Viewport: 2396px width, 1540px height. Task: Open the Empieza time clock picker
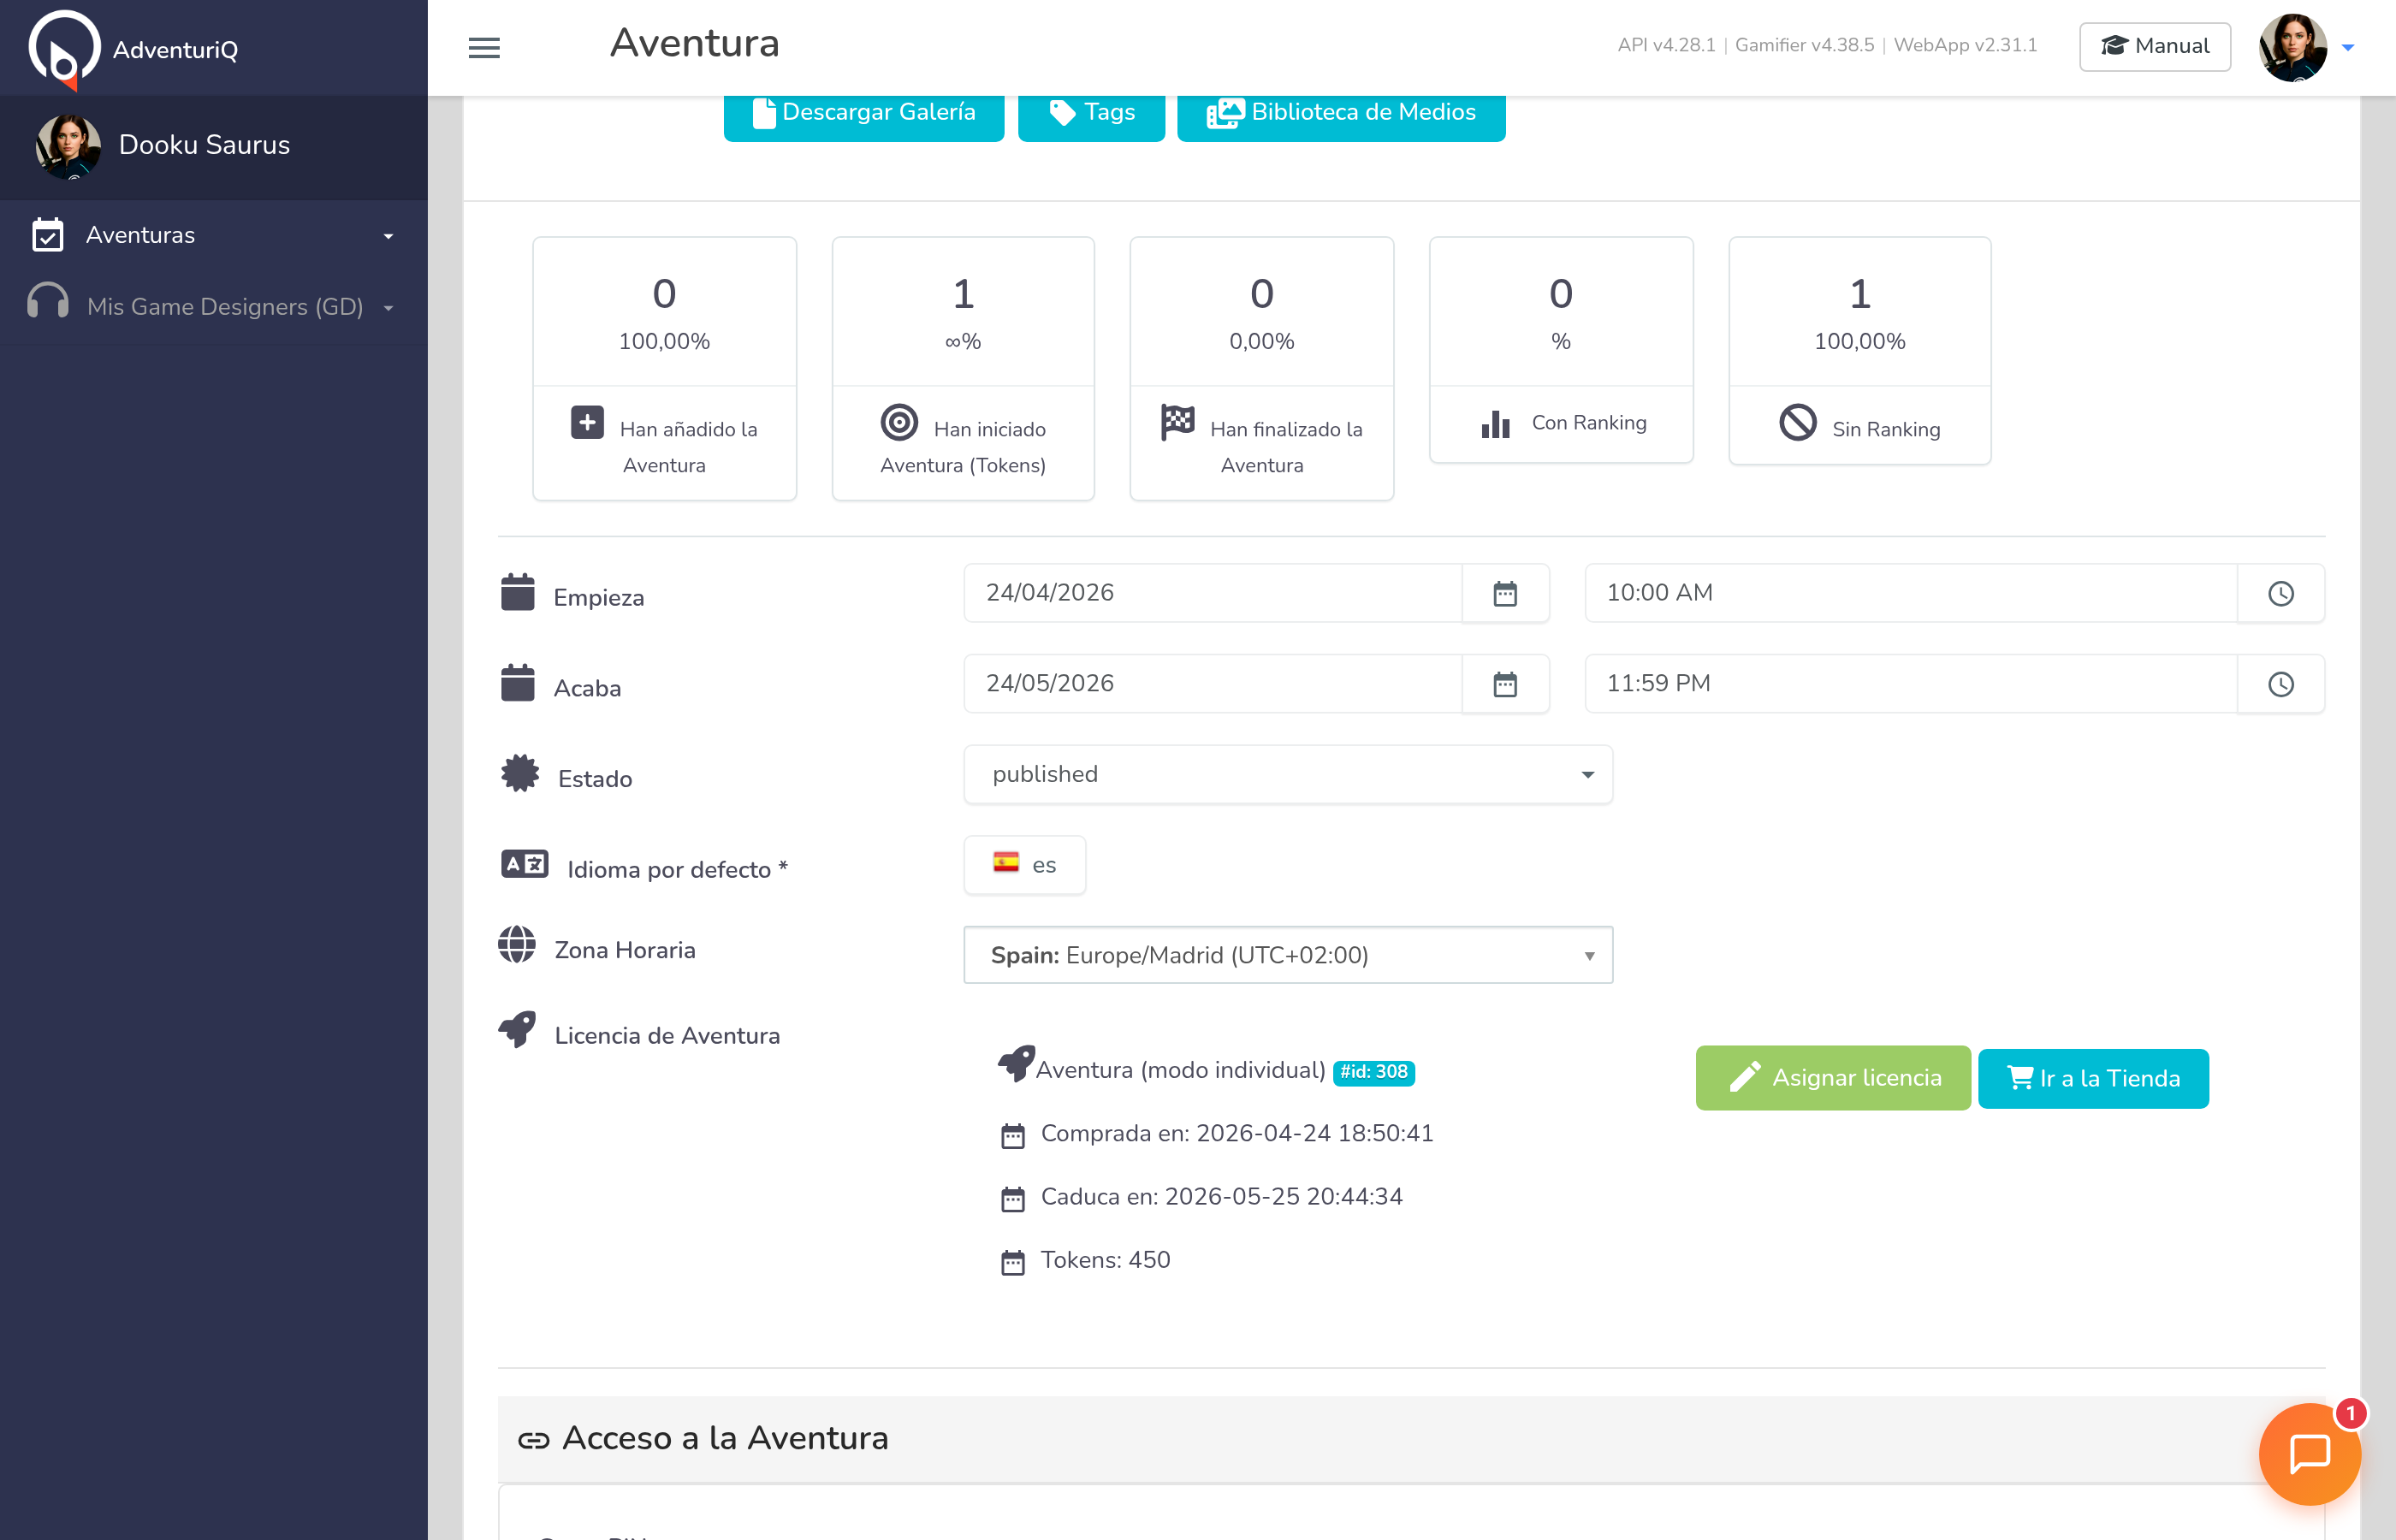tap(2280, 593)
